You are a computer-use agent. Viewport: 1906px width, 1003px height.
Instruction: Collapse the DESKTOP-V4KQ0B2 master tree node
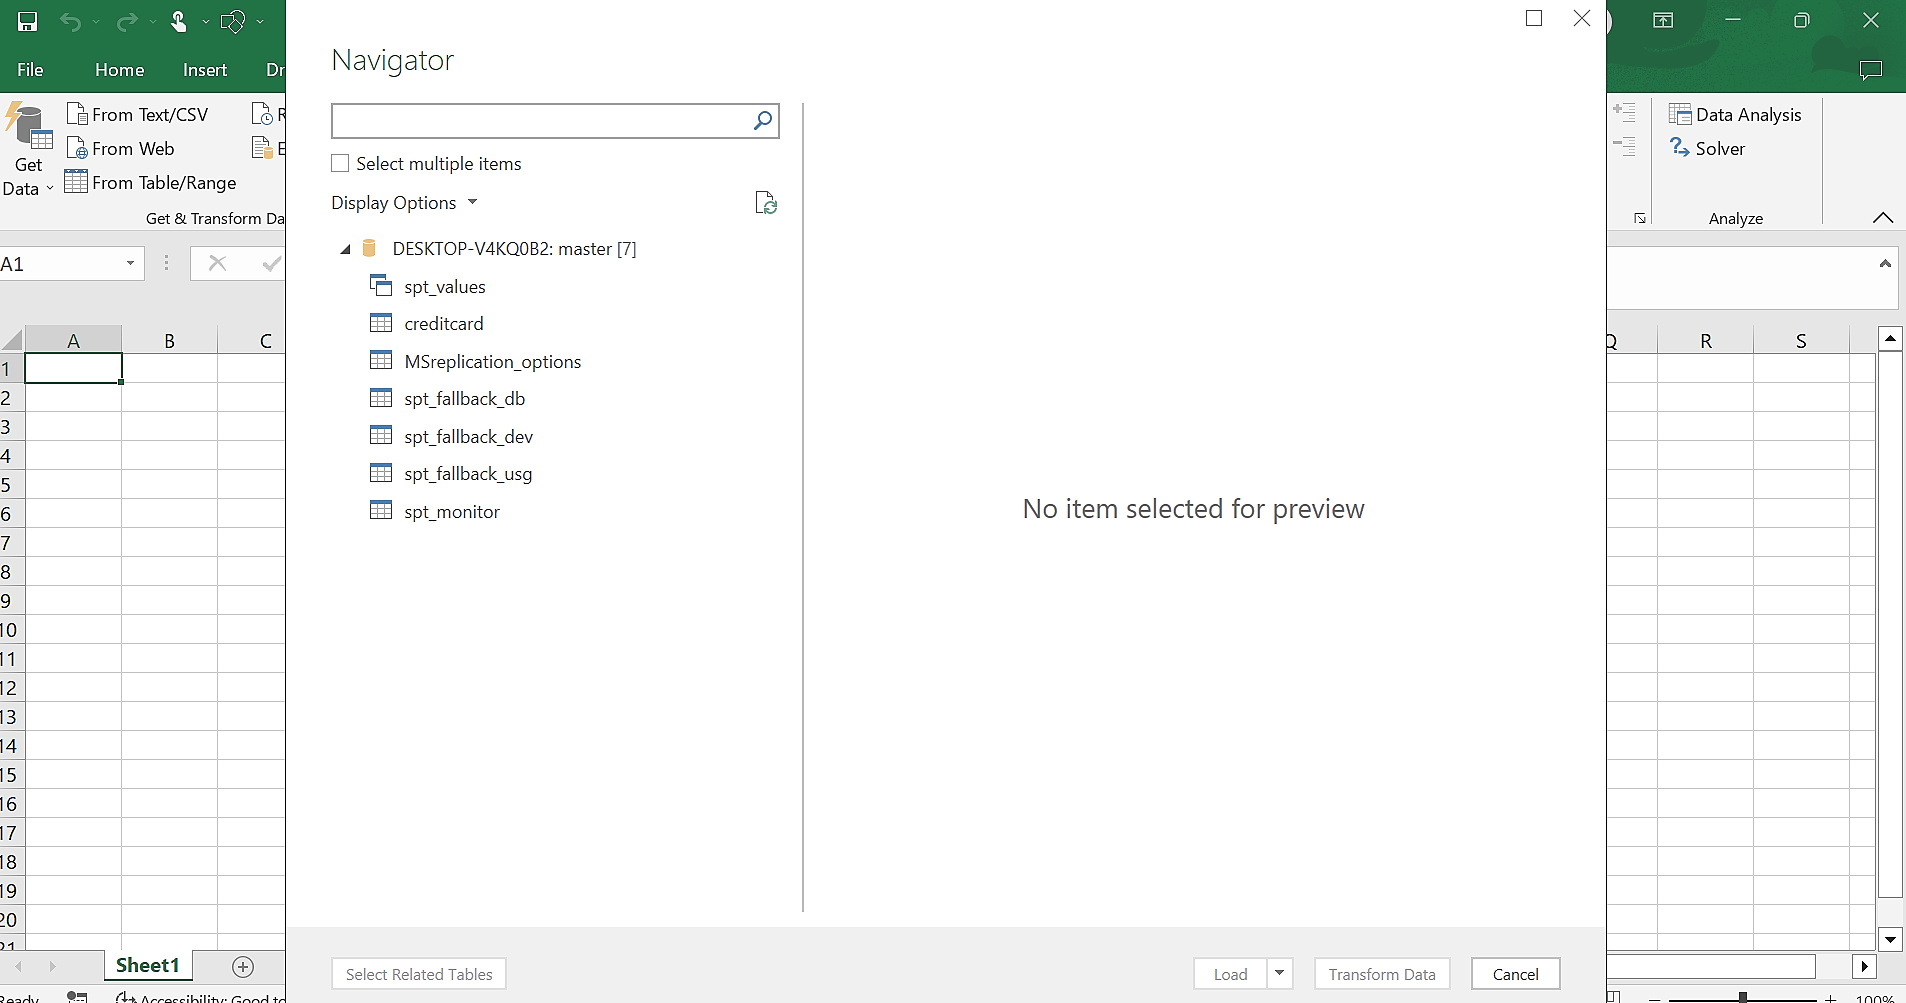point(345,249)
